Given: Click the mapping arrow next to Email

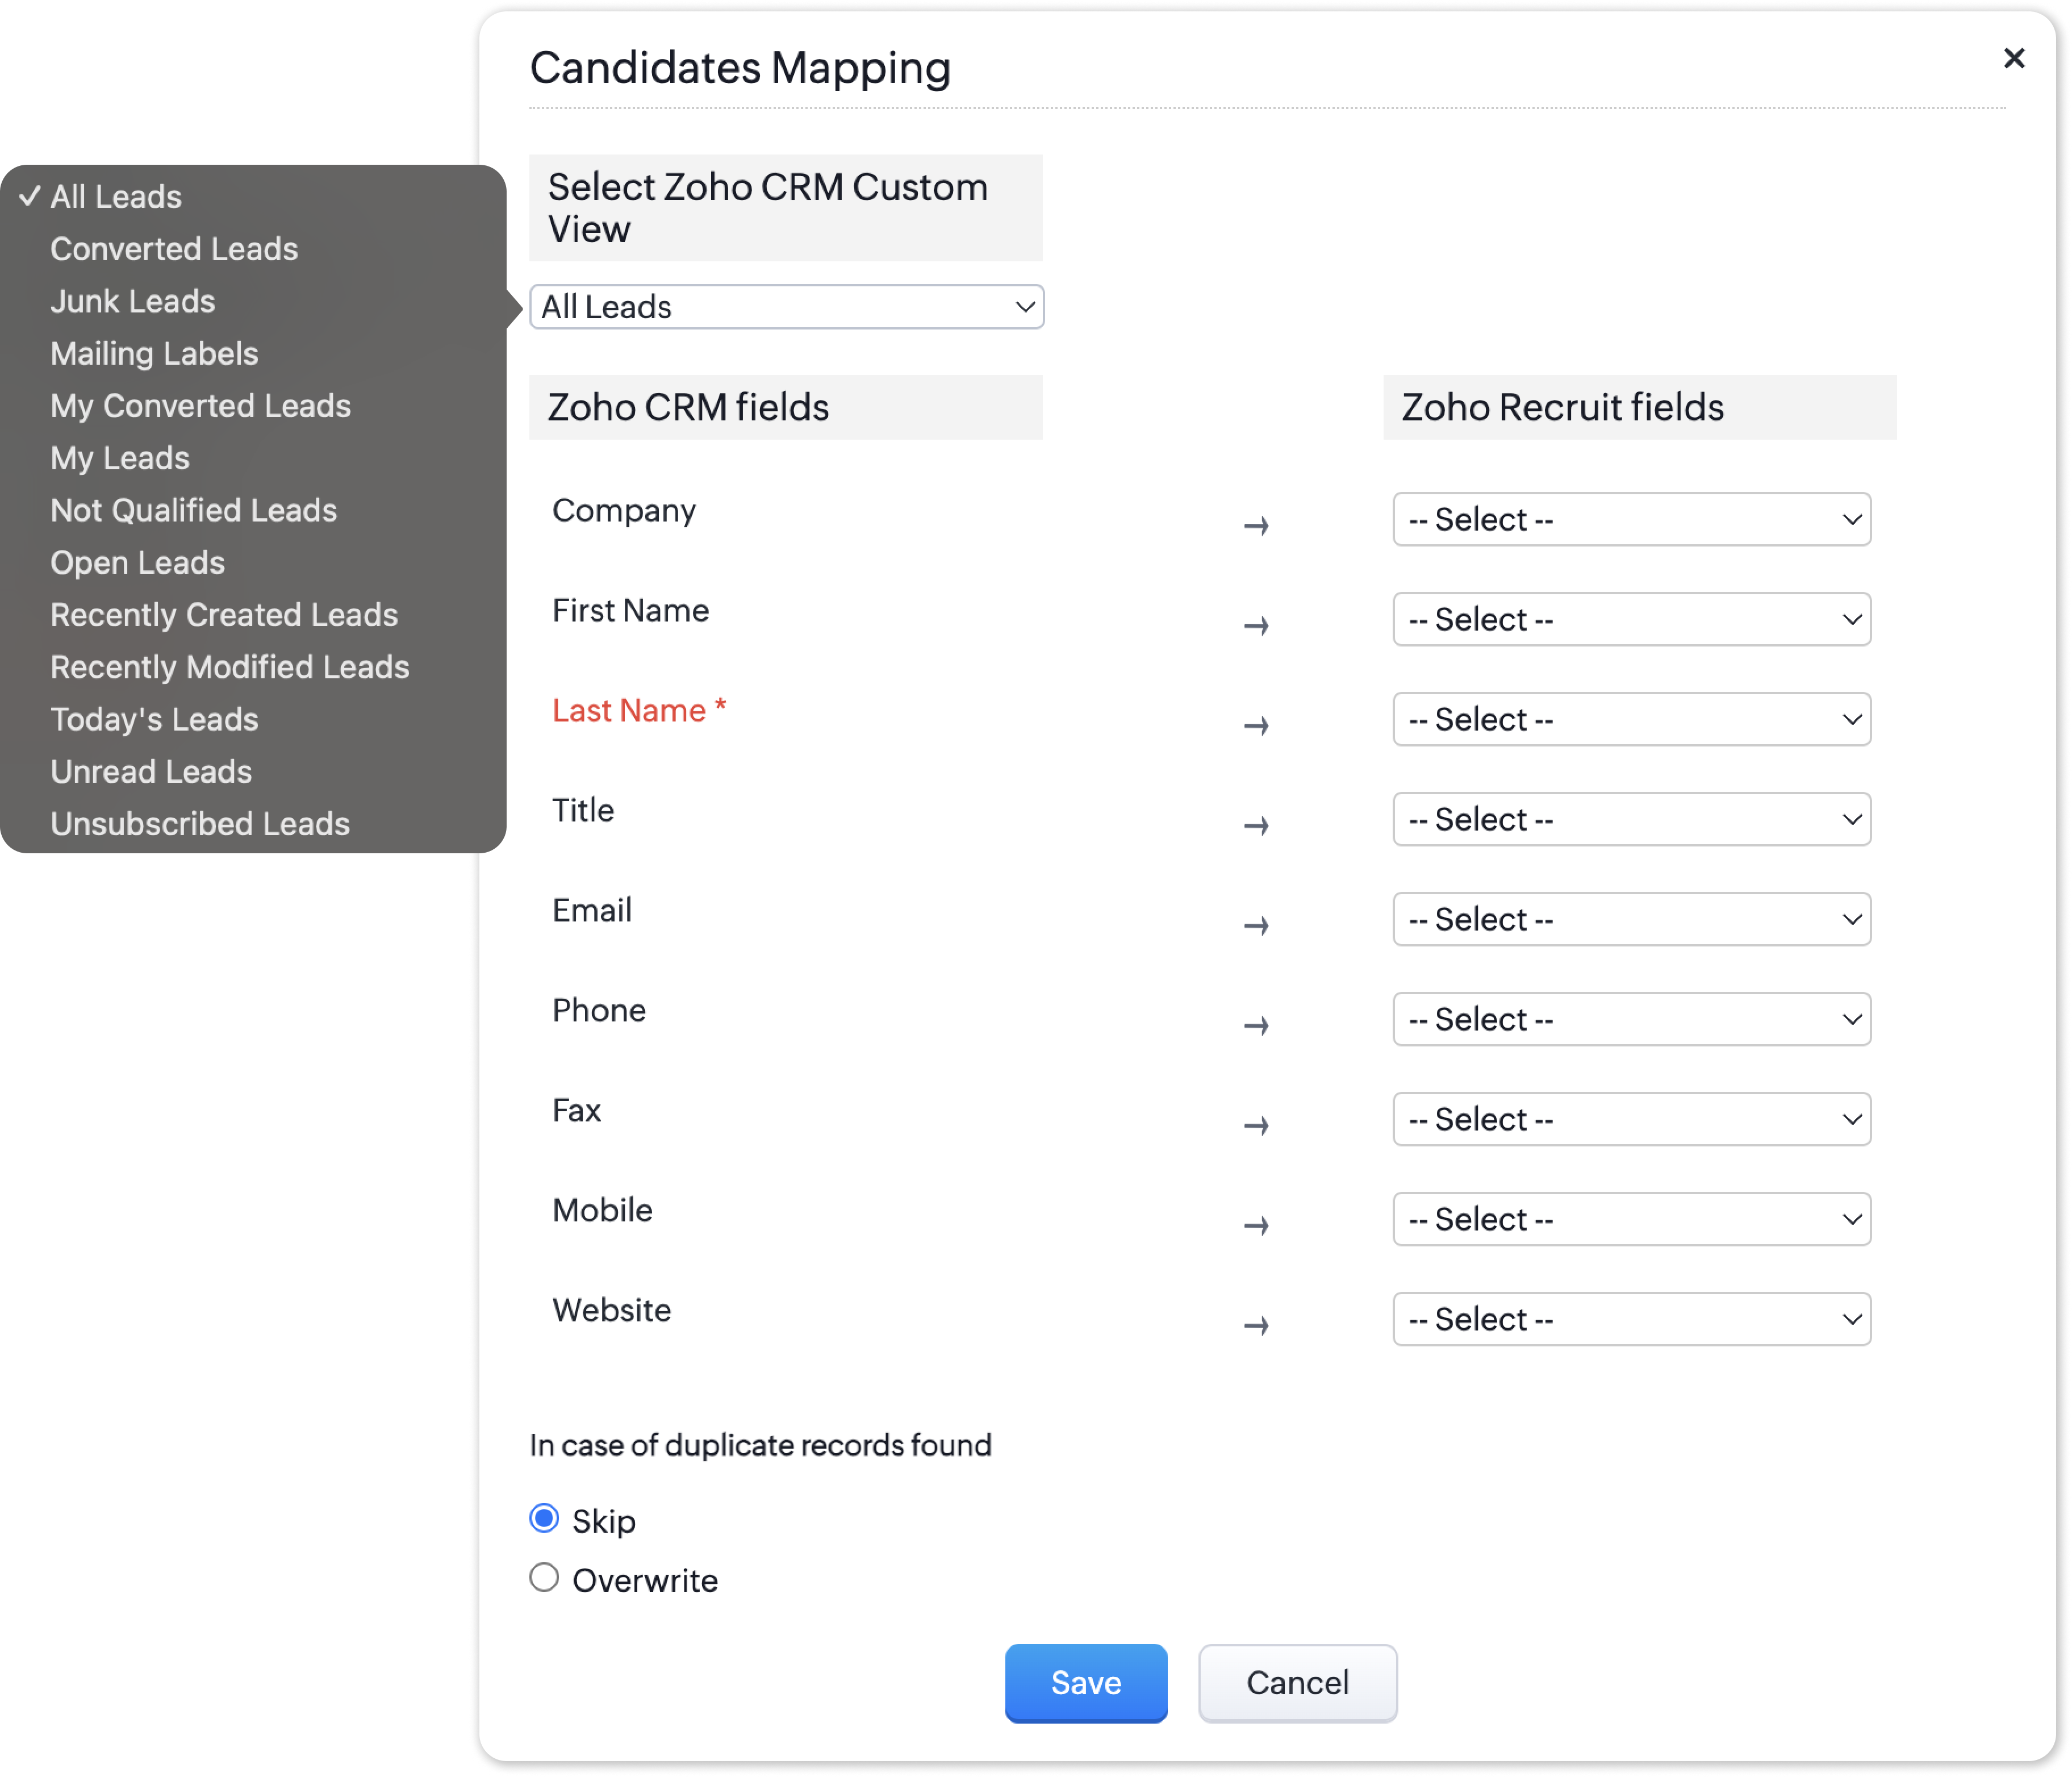Looking at the screenshot, I should click(1256, 925).
